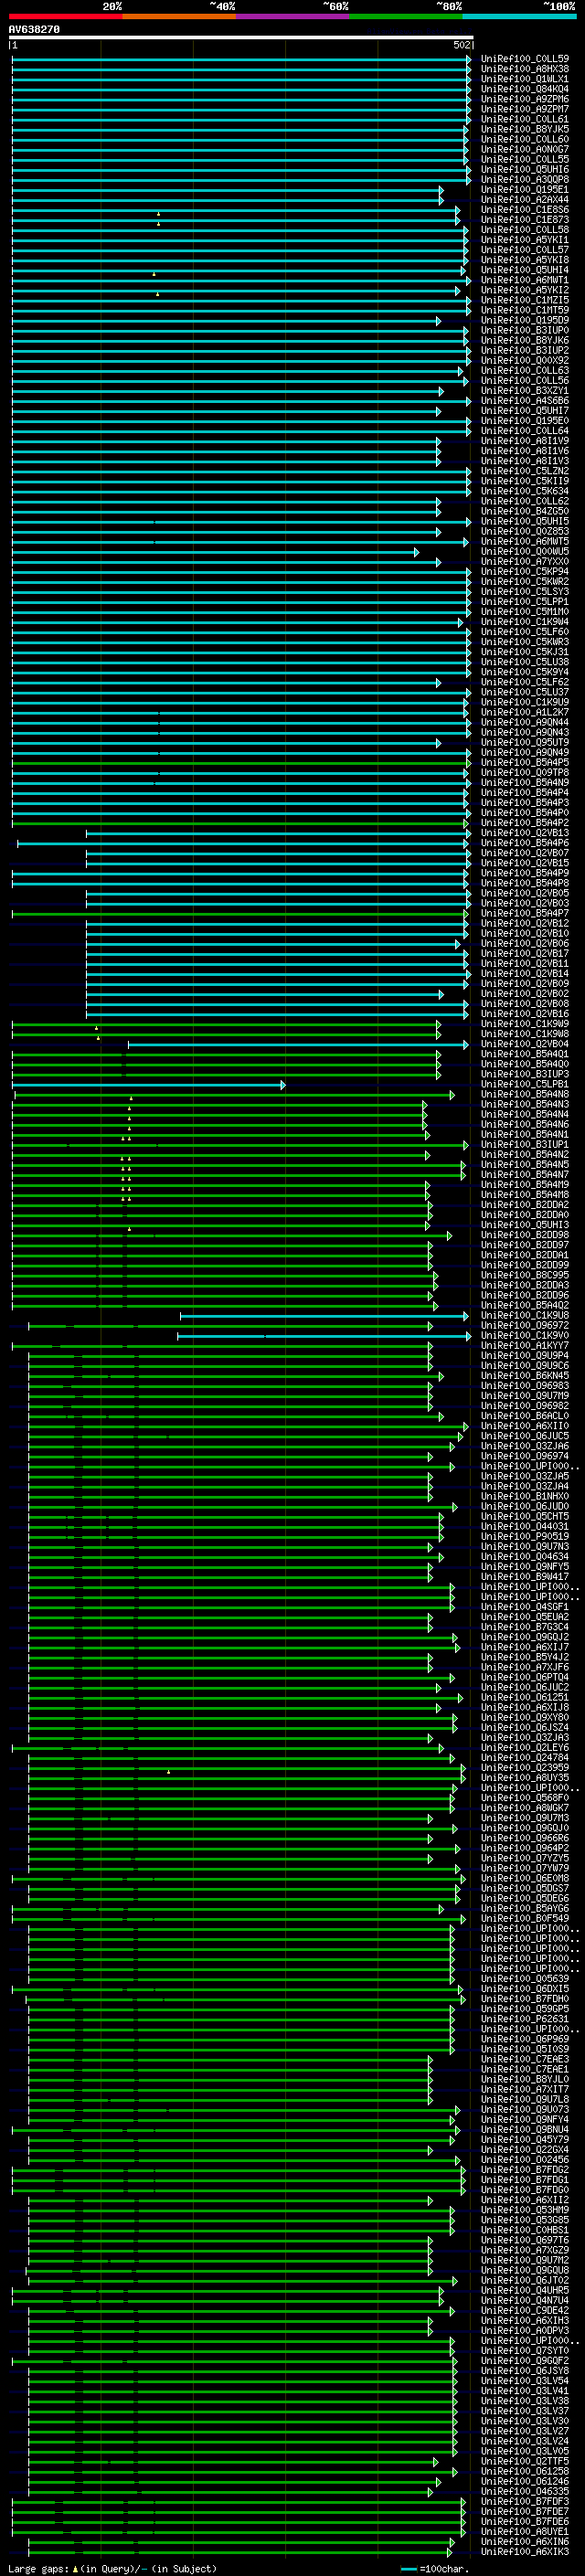This screenshot has height=2576, width=585.
Task: Select hit UniRef100_A8I1V9
Action: pyautogui.click(x=524, y=441)
